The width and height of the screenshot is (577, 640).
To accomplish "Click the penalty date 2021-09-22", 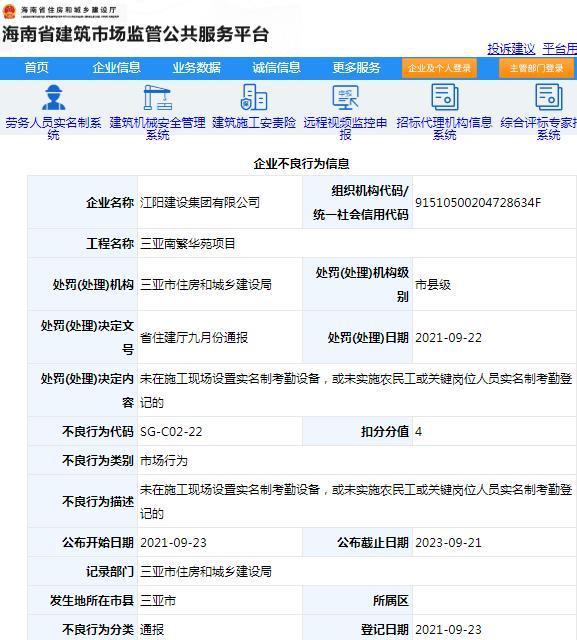I will [448, 338].
